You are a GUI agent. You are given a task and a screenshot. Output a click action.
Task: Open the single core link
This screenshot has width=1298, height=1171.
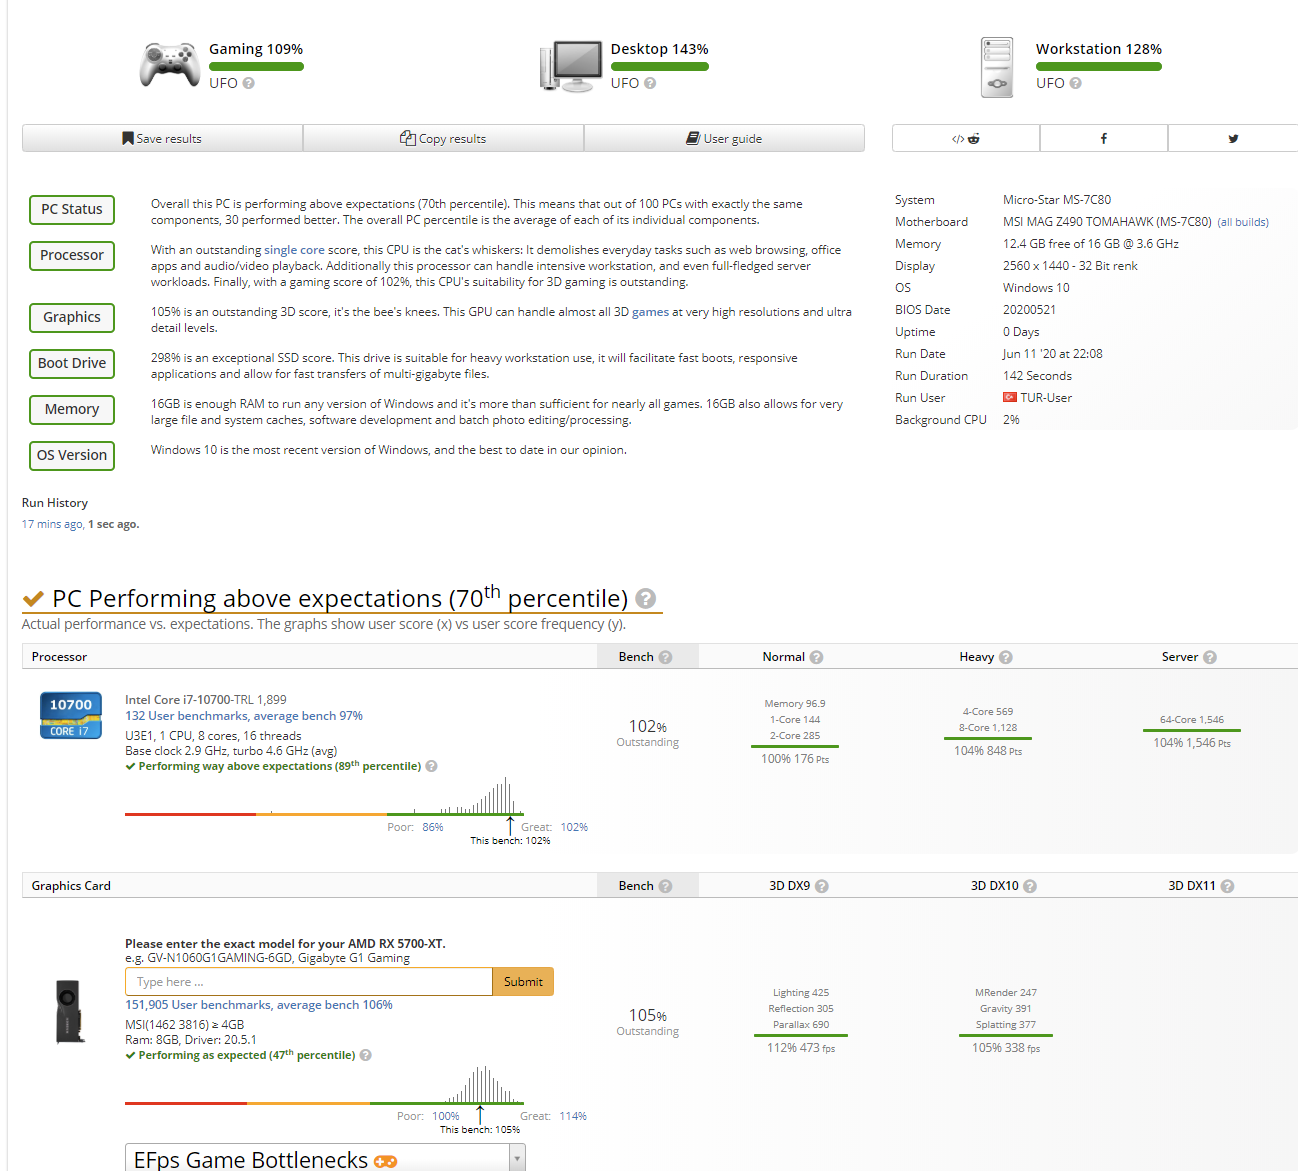coord(294,250)
